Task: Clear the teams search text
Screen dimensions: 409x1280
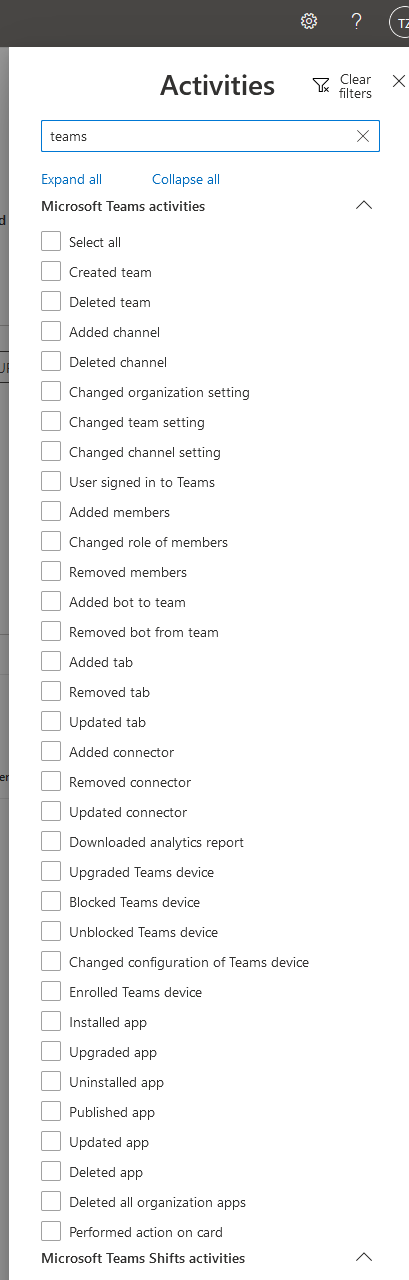Action: pyautogui.click(x=363, y=136)
